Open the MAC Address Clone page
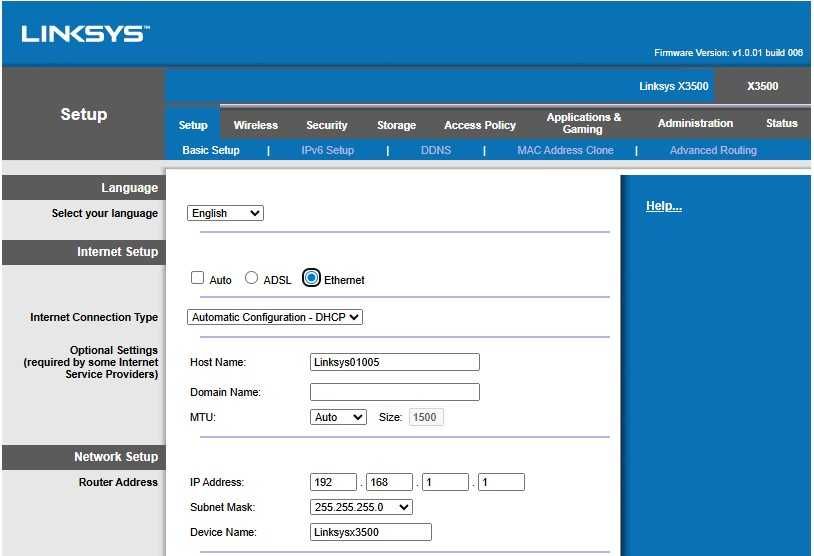 tap(565, 150)
